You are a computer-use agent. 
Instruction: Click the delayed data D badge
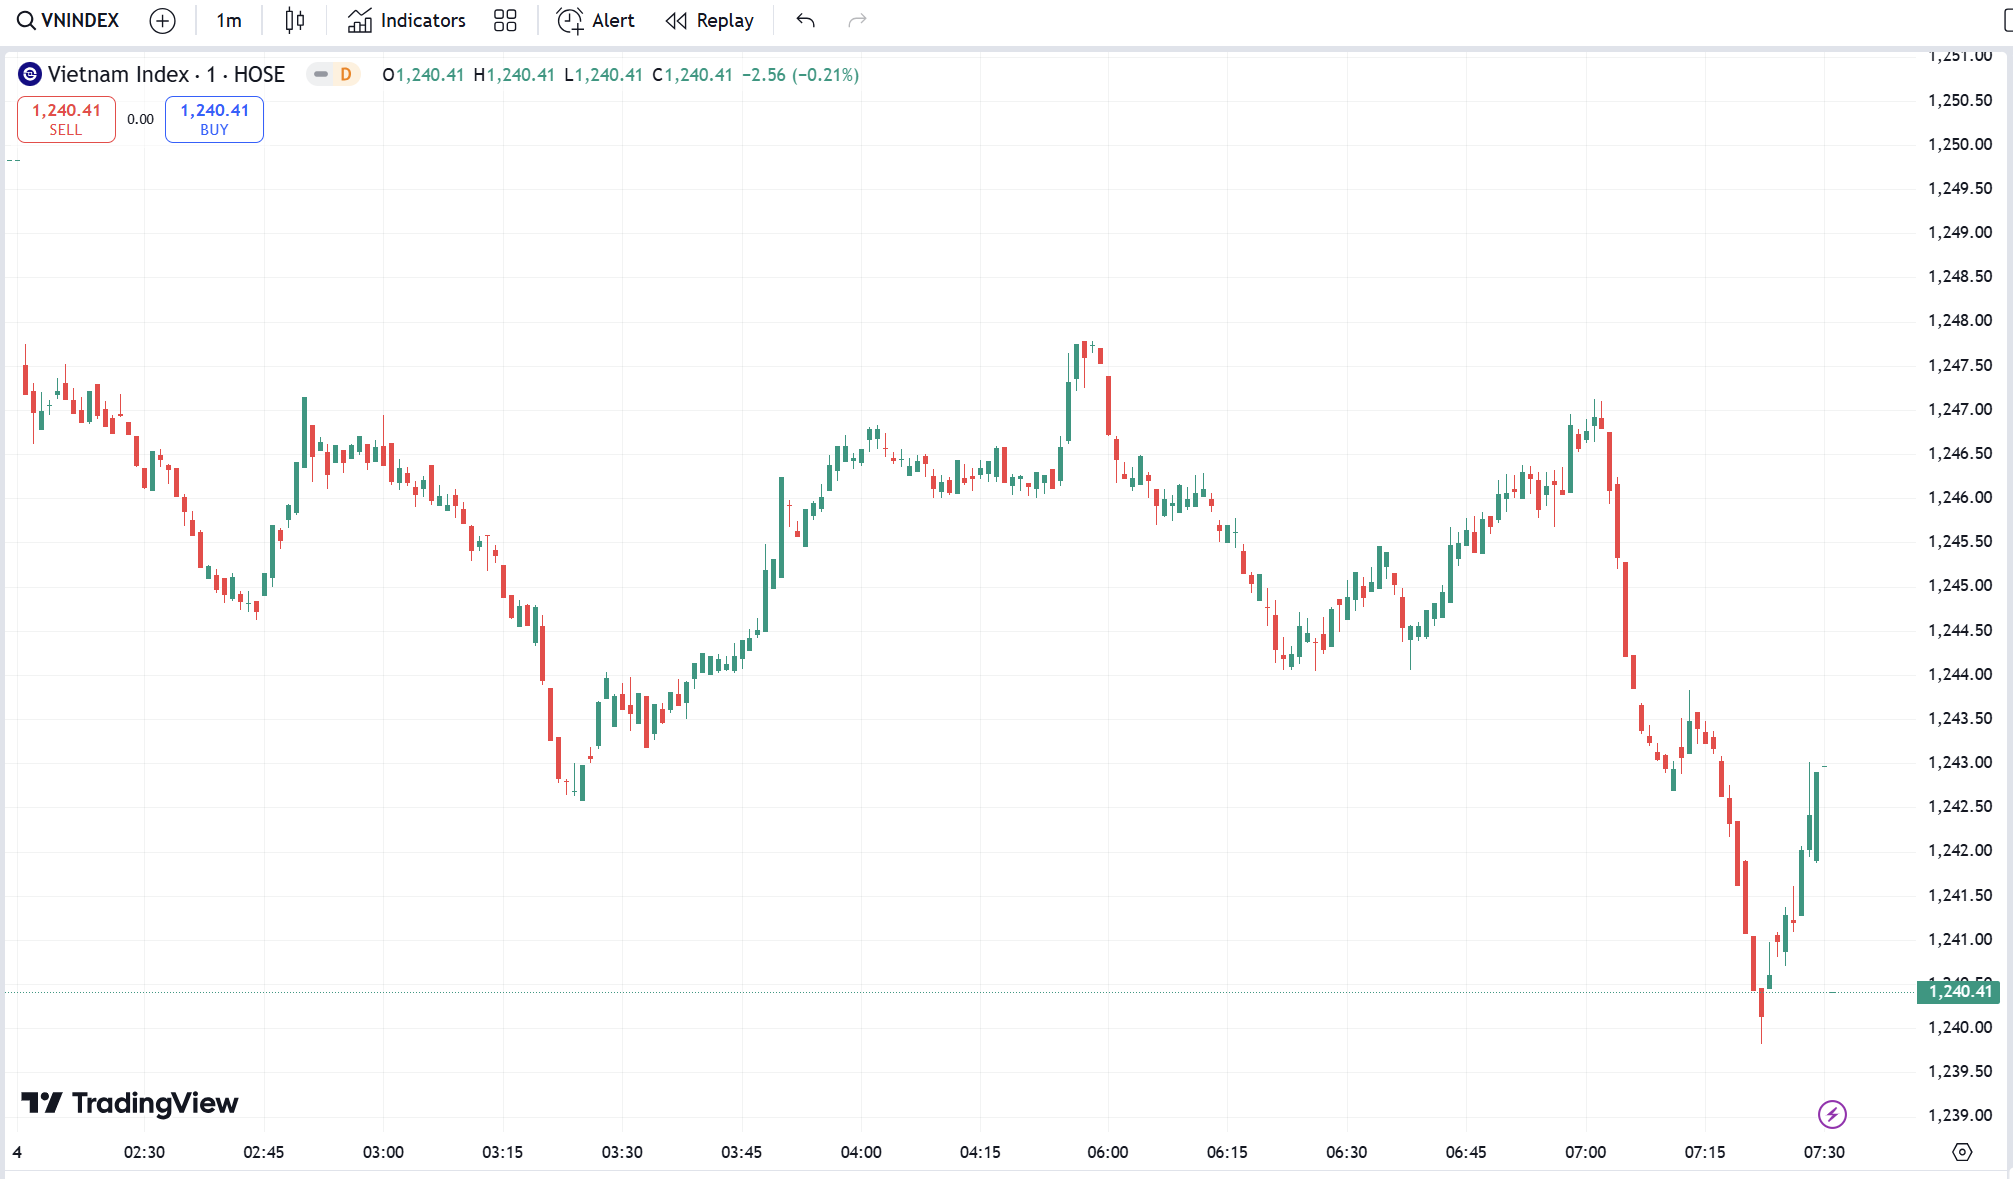(346, 74)
